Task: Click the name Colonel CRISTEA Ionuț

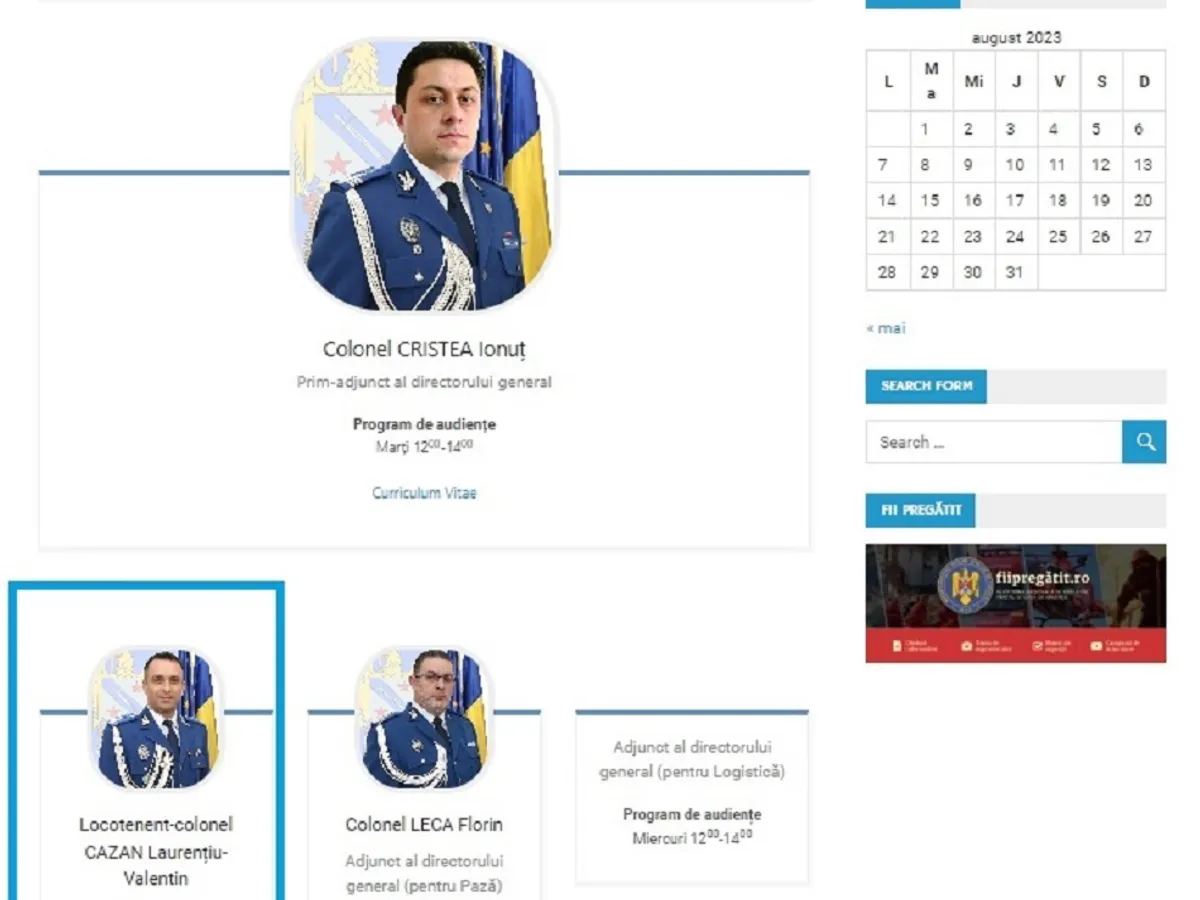Action: [x=424, y=349]
